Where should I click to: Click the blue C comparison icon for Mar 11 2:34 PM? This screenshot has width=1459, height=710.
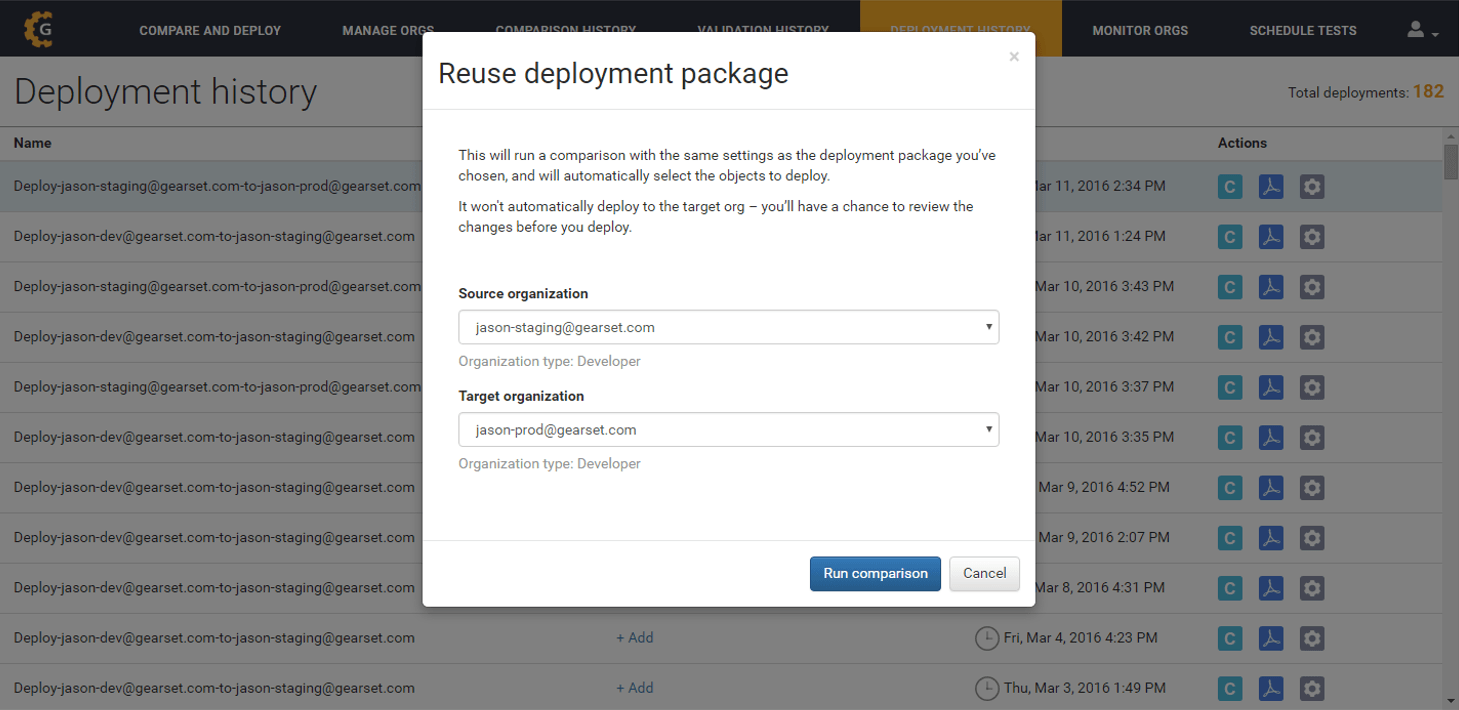[1230, 187]
